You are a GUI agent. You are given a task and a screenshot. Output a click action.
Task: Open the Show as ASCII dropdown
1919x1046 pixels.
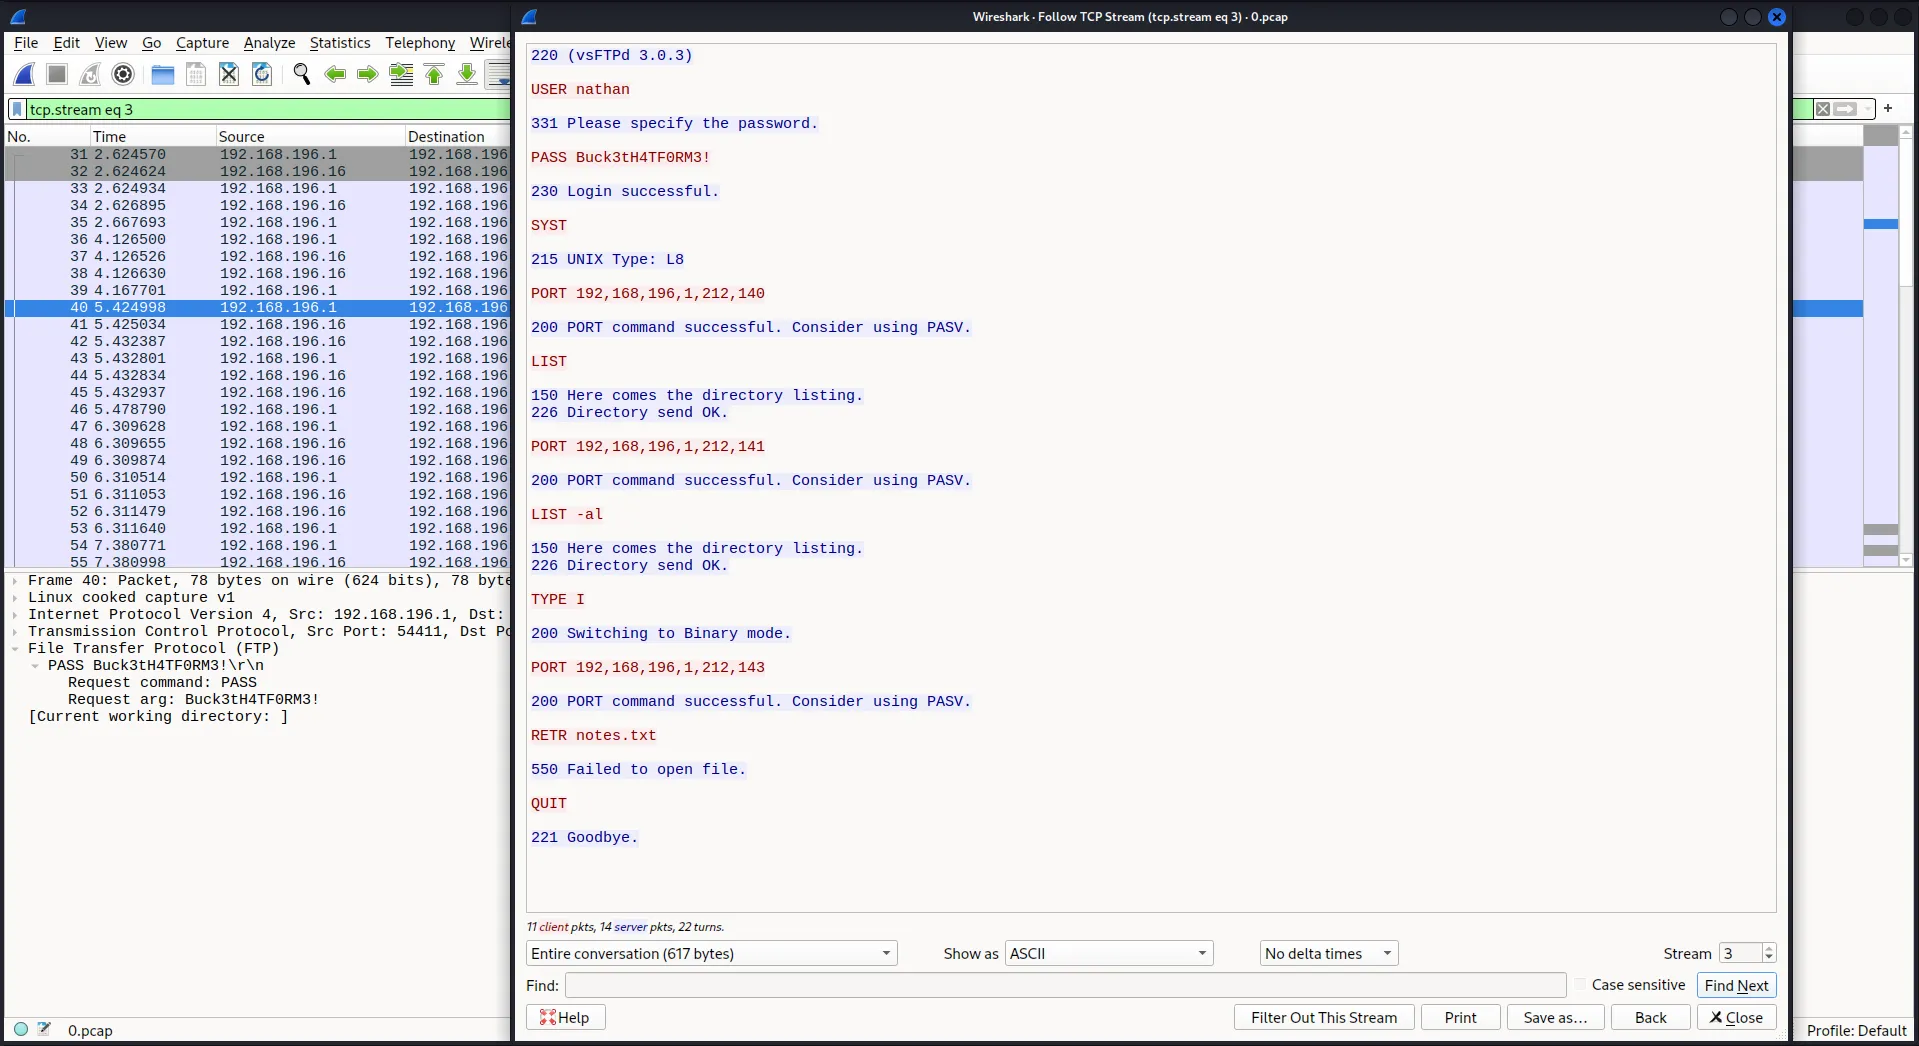(x=1108, y=954)
